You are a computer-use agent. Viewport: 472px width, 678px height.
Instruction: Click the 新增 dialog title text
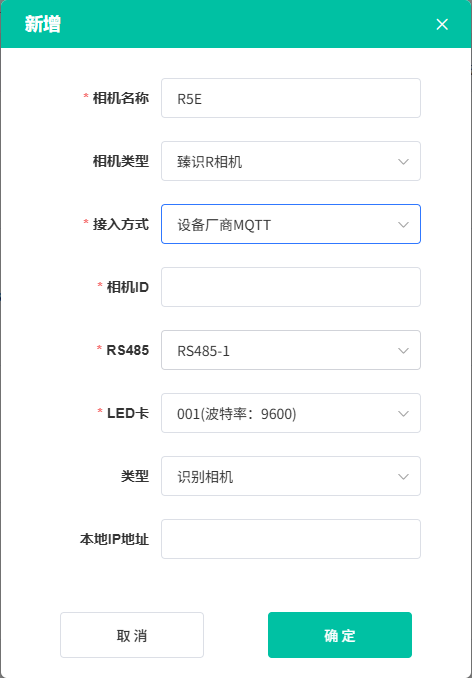click(x=42, y=24)
